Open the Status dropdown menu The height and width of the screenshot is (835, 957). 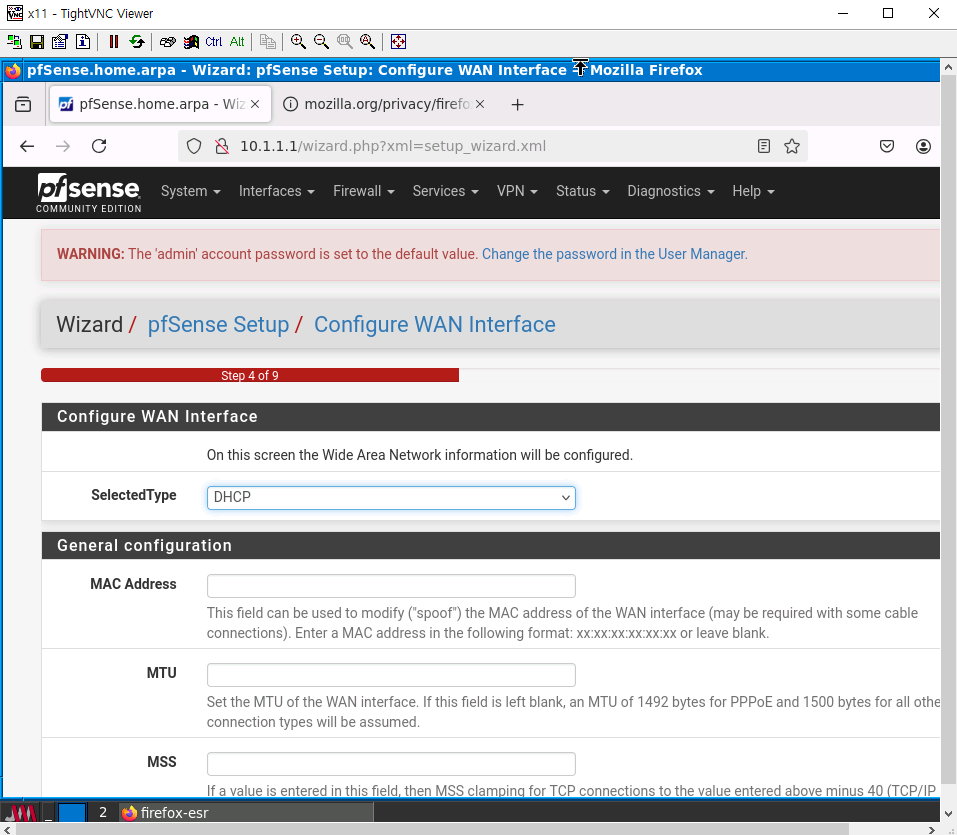pyautogui.click(x=583, y=192)
